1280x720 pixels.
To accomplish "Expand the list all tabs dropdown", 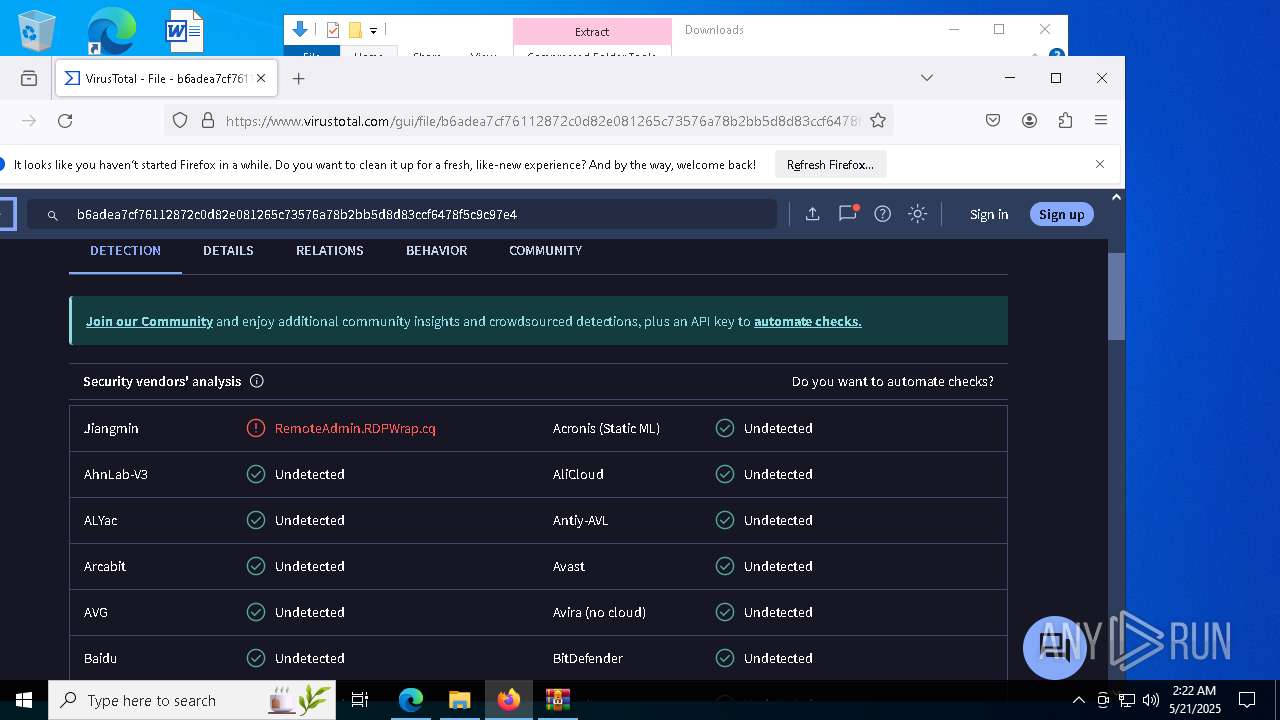I will [927, 78].
